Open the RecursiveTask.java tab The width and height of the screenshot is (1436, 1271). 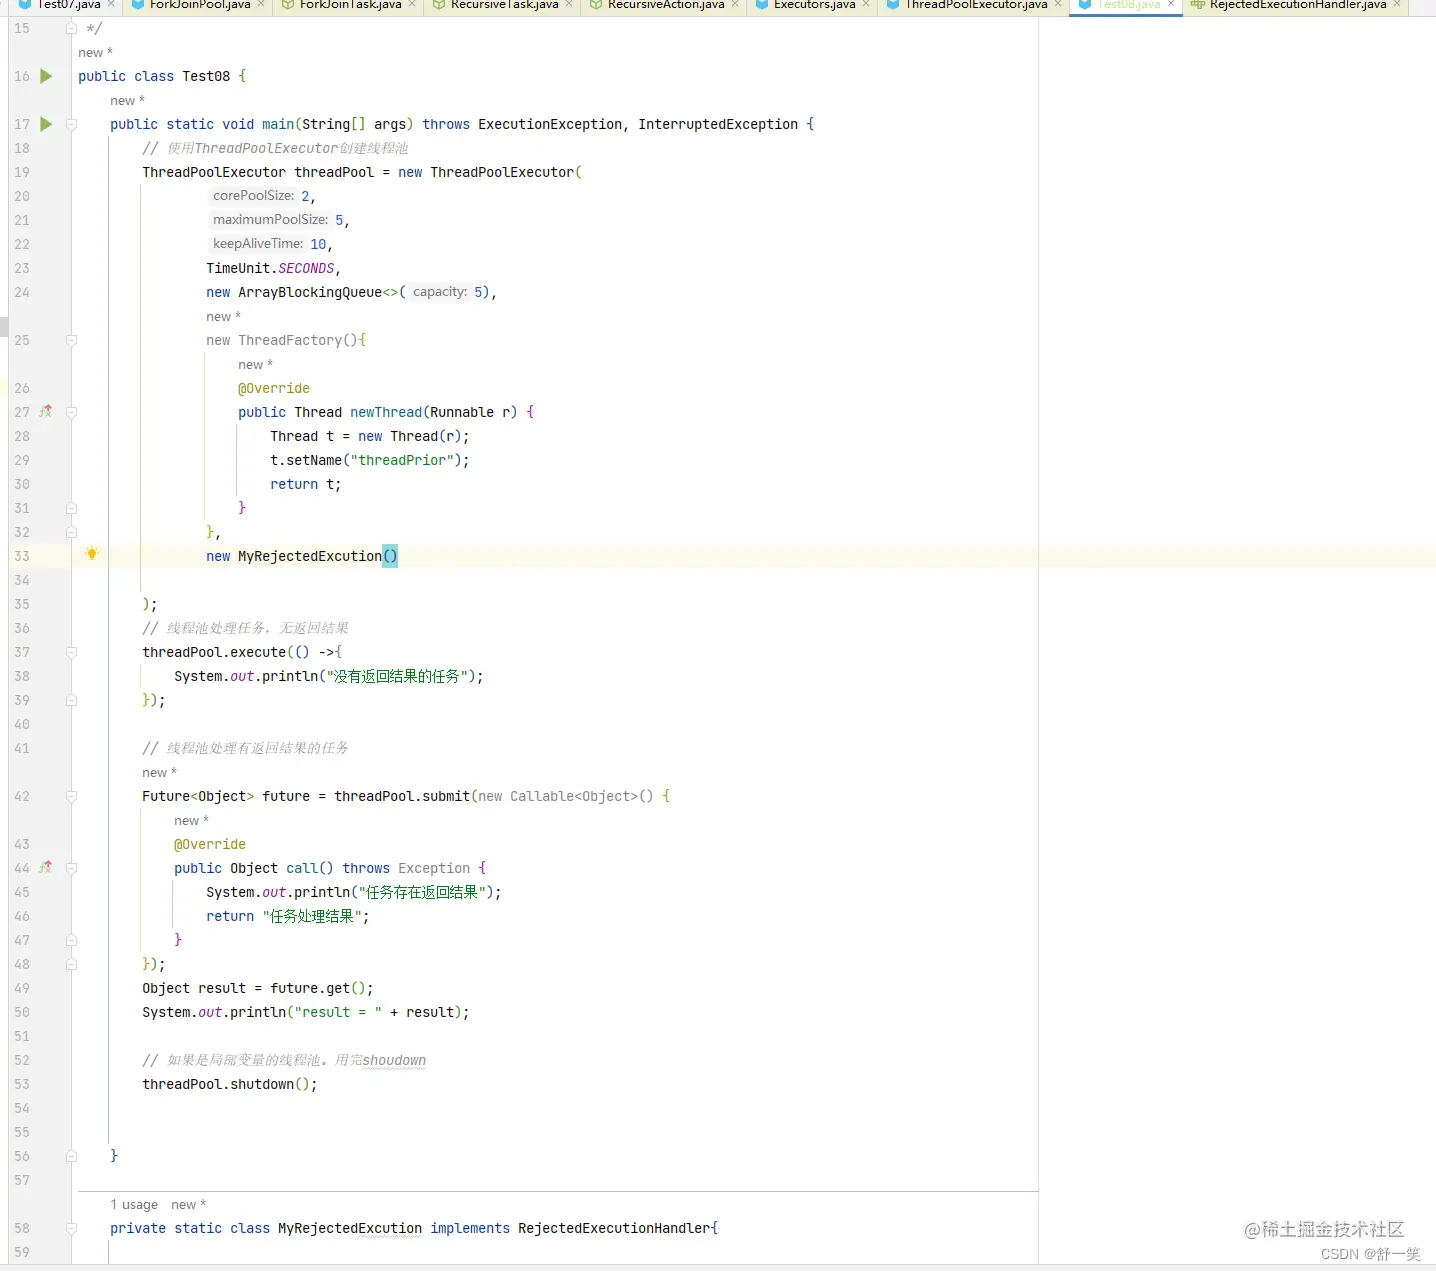[504, 5]
